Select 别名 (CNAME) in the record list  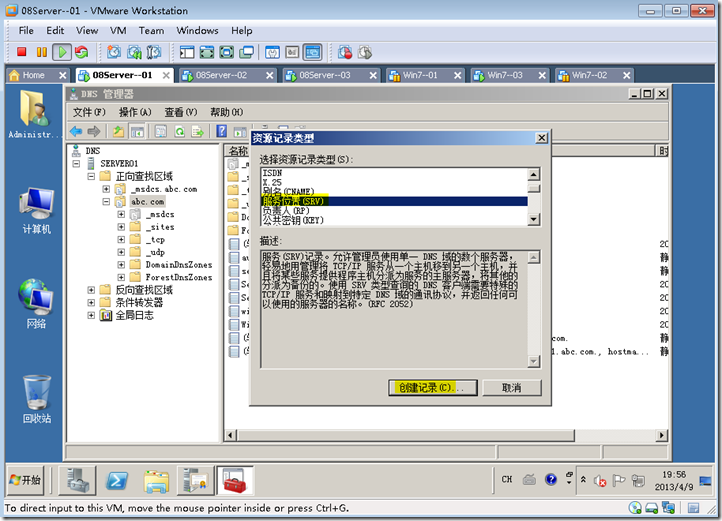click(289, 191)
